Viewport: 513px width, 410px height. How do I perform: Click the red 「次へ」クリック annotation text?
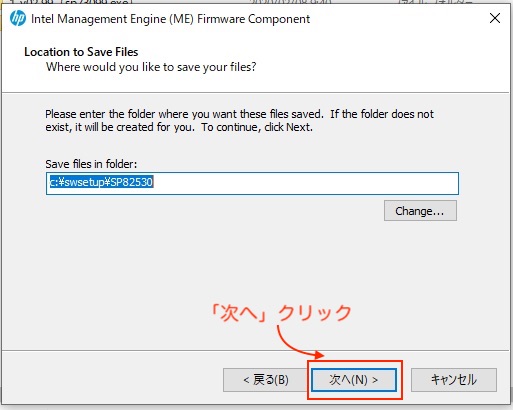coord(282,313)
